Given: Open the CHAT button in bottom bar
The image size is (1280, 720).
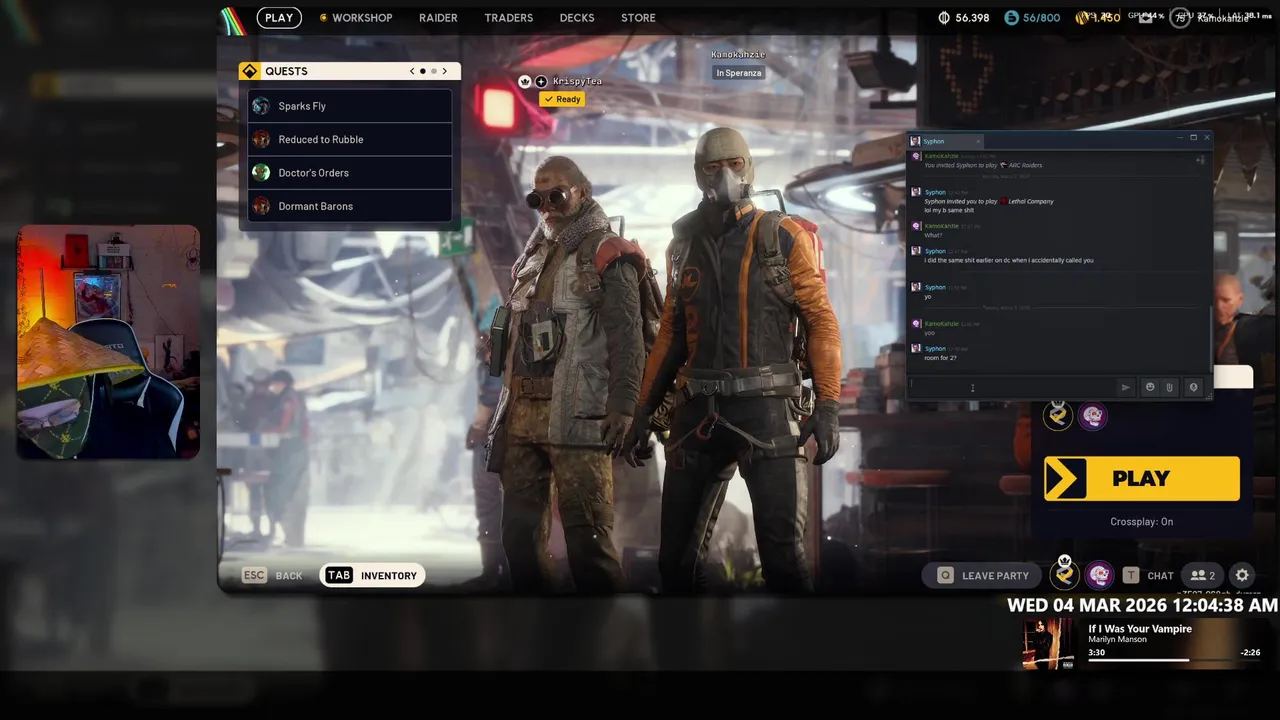Looking at the screenshot, I should coord(1148,575).
